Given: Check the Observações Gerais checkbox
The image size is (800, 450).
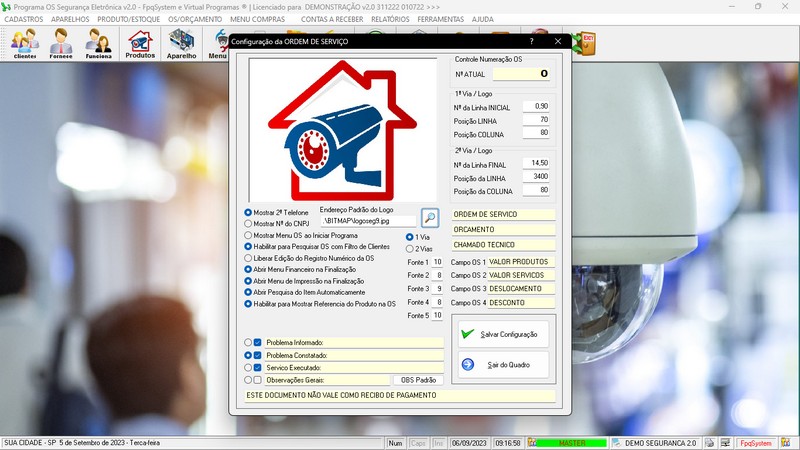Looking at the screenshot, I should click(x=257, y=380).
